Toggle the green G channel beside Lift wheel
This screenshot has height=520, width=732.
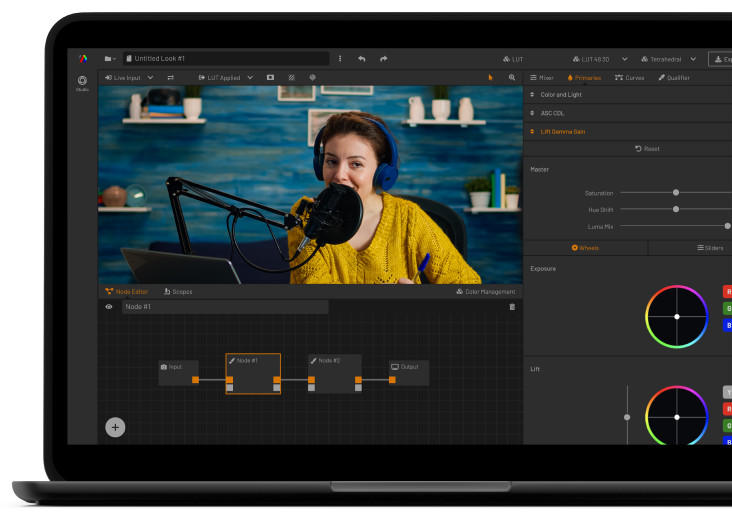tap(727, 426)
